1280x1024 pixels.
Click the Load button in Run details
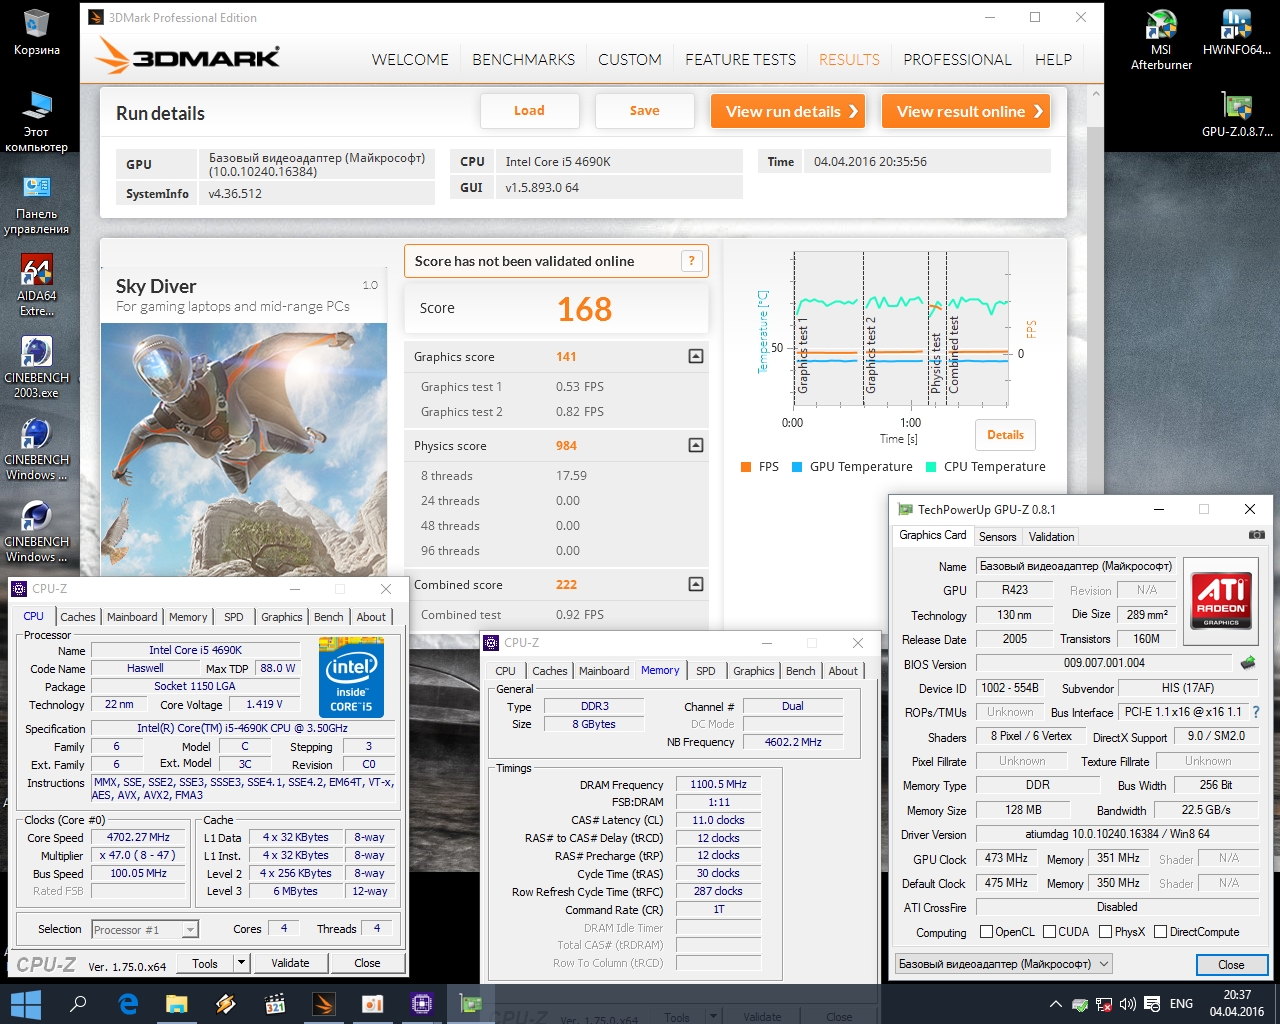(529, 111)
